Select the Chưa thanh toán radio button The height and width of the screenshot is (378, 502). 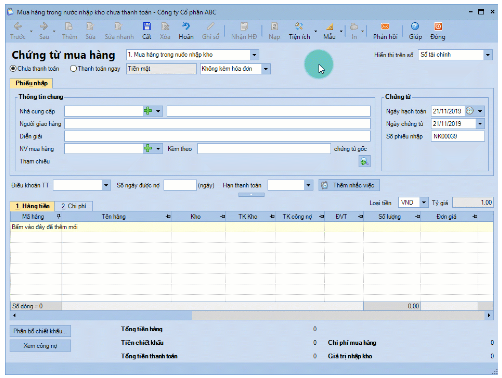pyautogui.click(x=13, y=69)
